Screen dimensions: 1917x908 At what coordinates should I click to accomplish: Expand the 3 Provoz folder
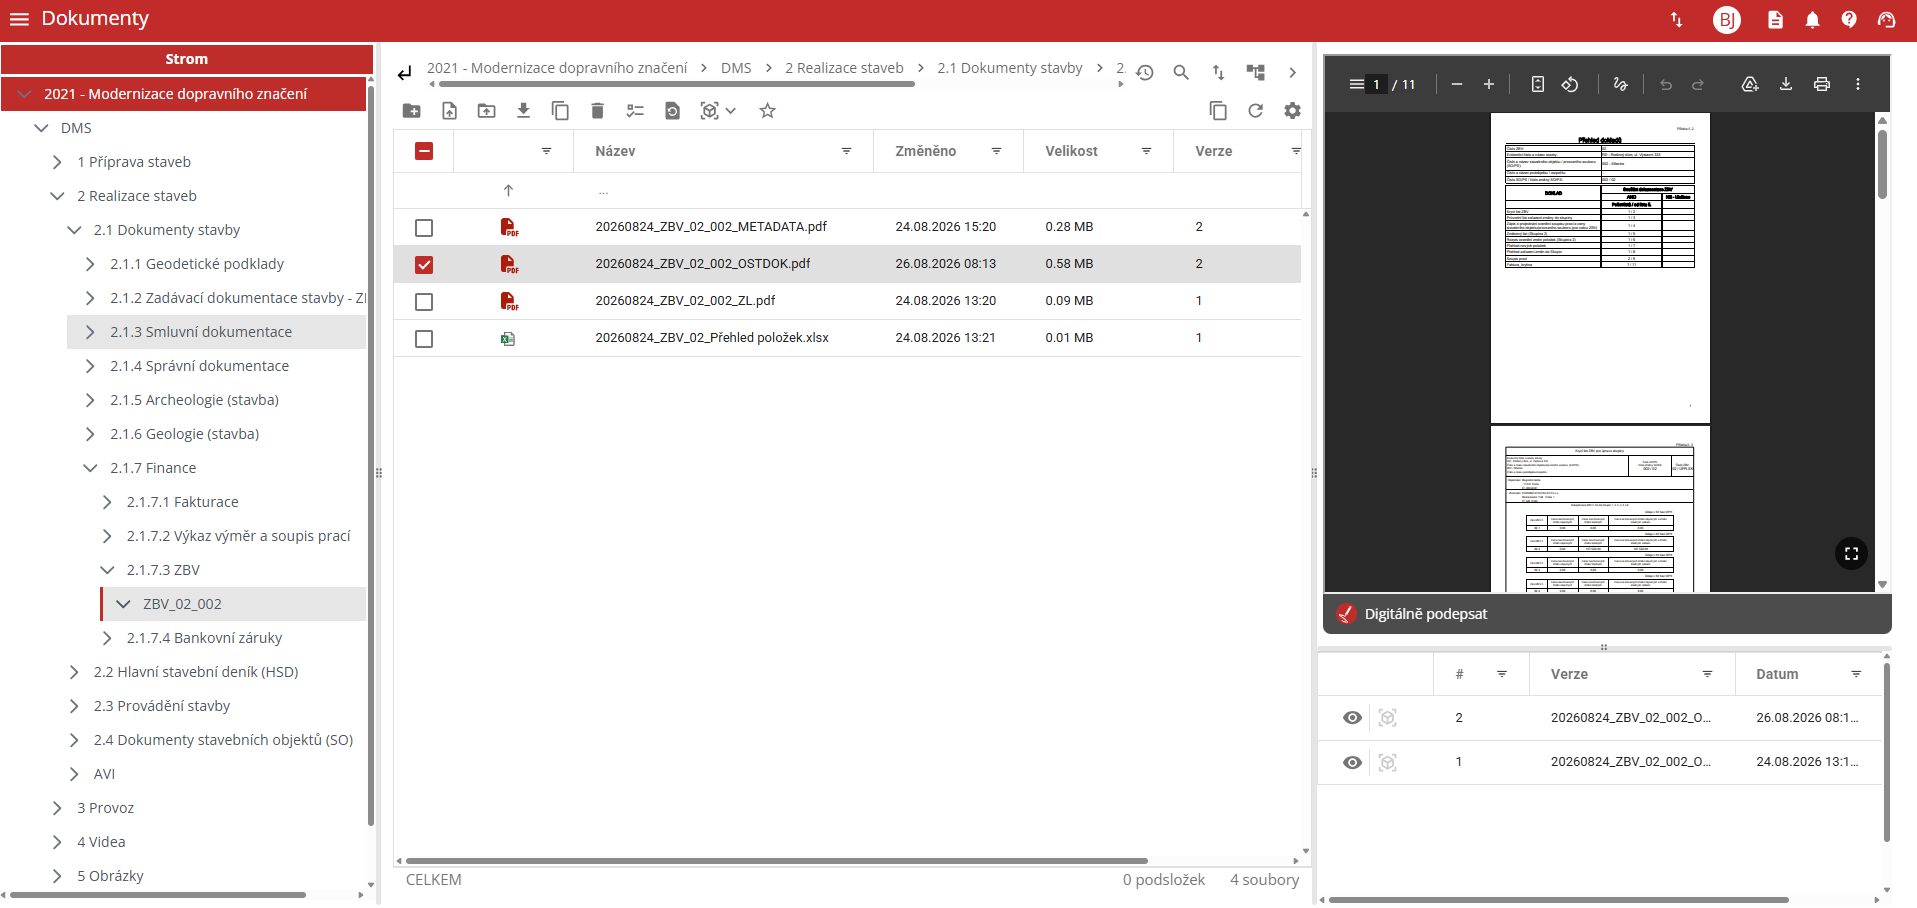coord(57,808)
